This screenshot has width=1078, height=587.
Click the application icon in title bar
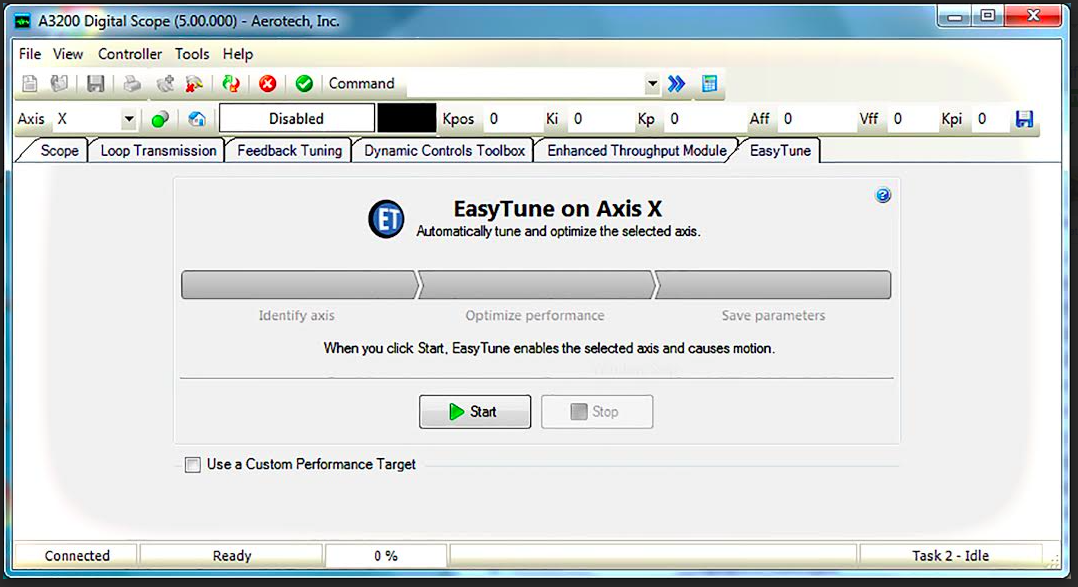pyautogui.click(x=23, y=21)
